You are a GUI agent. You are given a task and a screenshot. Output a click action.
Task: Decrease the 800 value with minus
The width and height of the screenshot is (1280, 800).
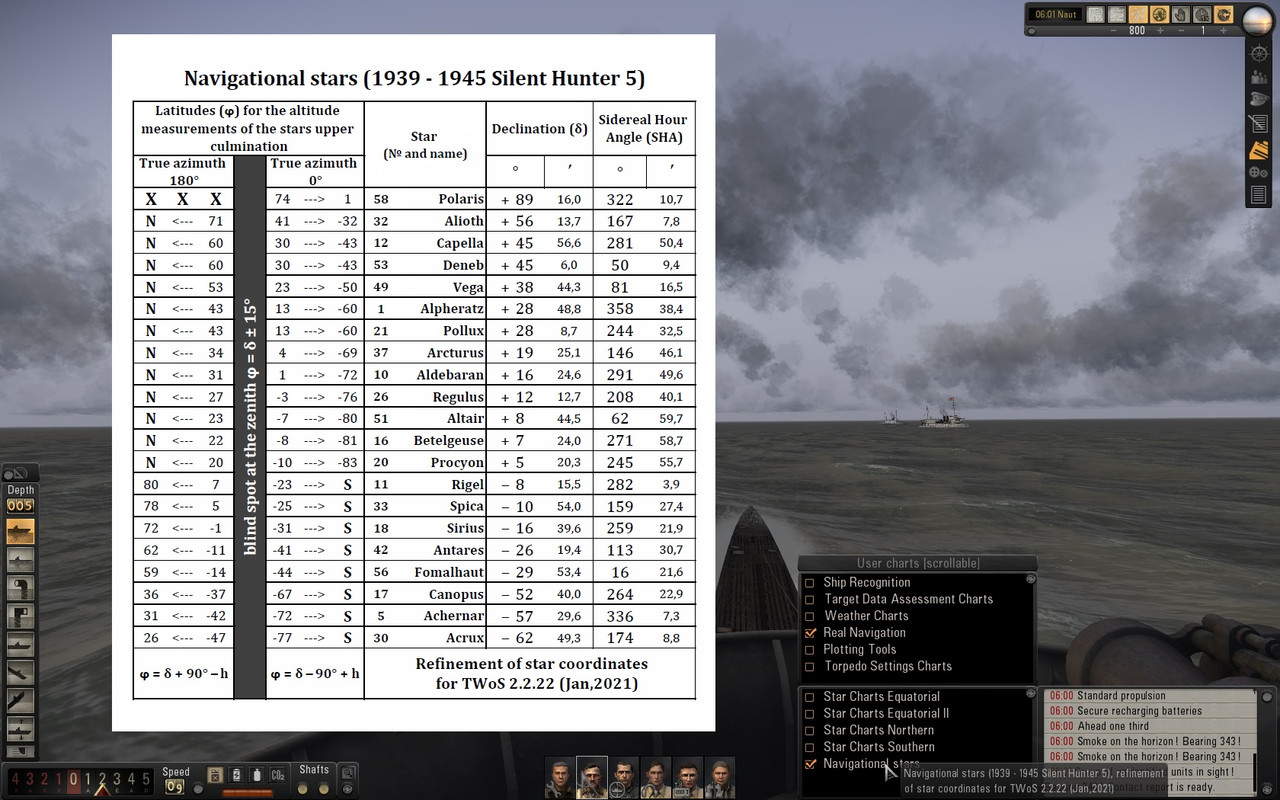(1113, 31)
